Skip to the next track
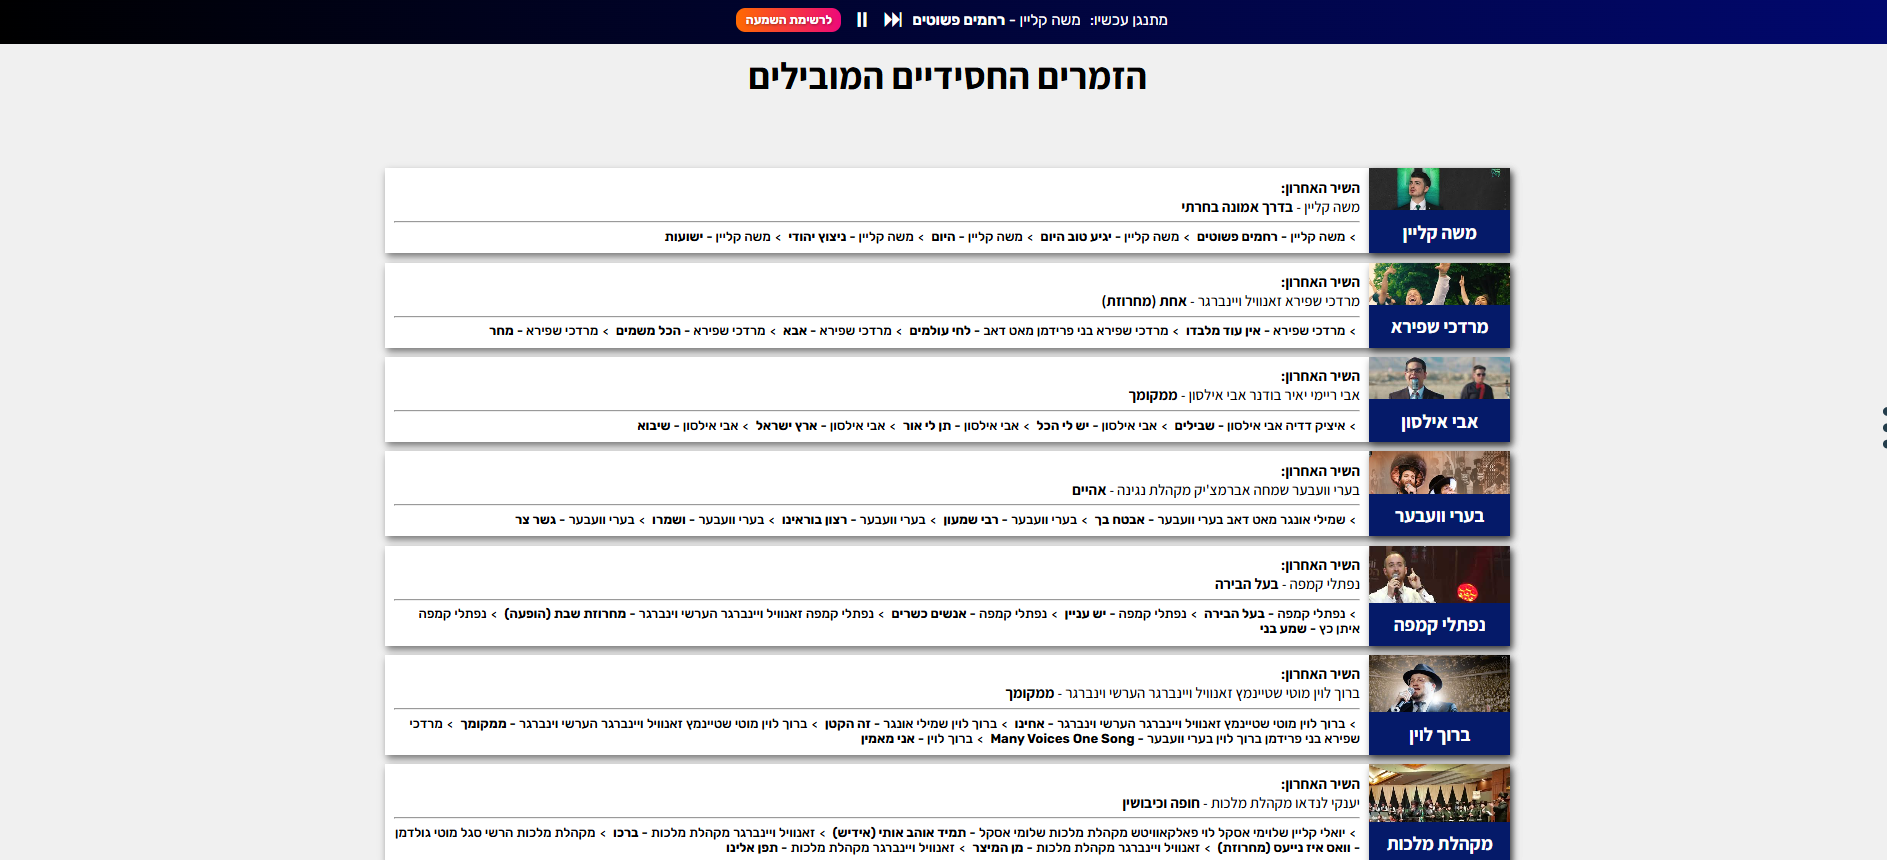The image size is (1887, 860). [x=892, y=20]
